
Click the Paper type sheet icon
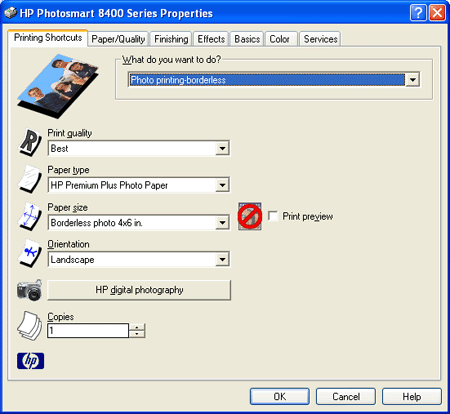(x=30, y=179)
